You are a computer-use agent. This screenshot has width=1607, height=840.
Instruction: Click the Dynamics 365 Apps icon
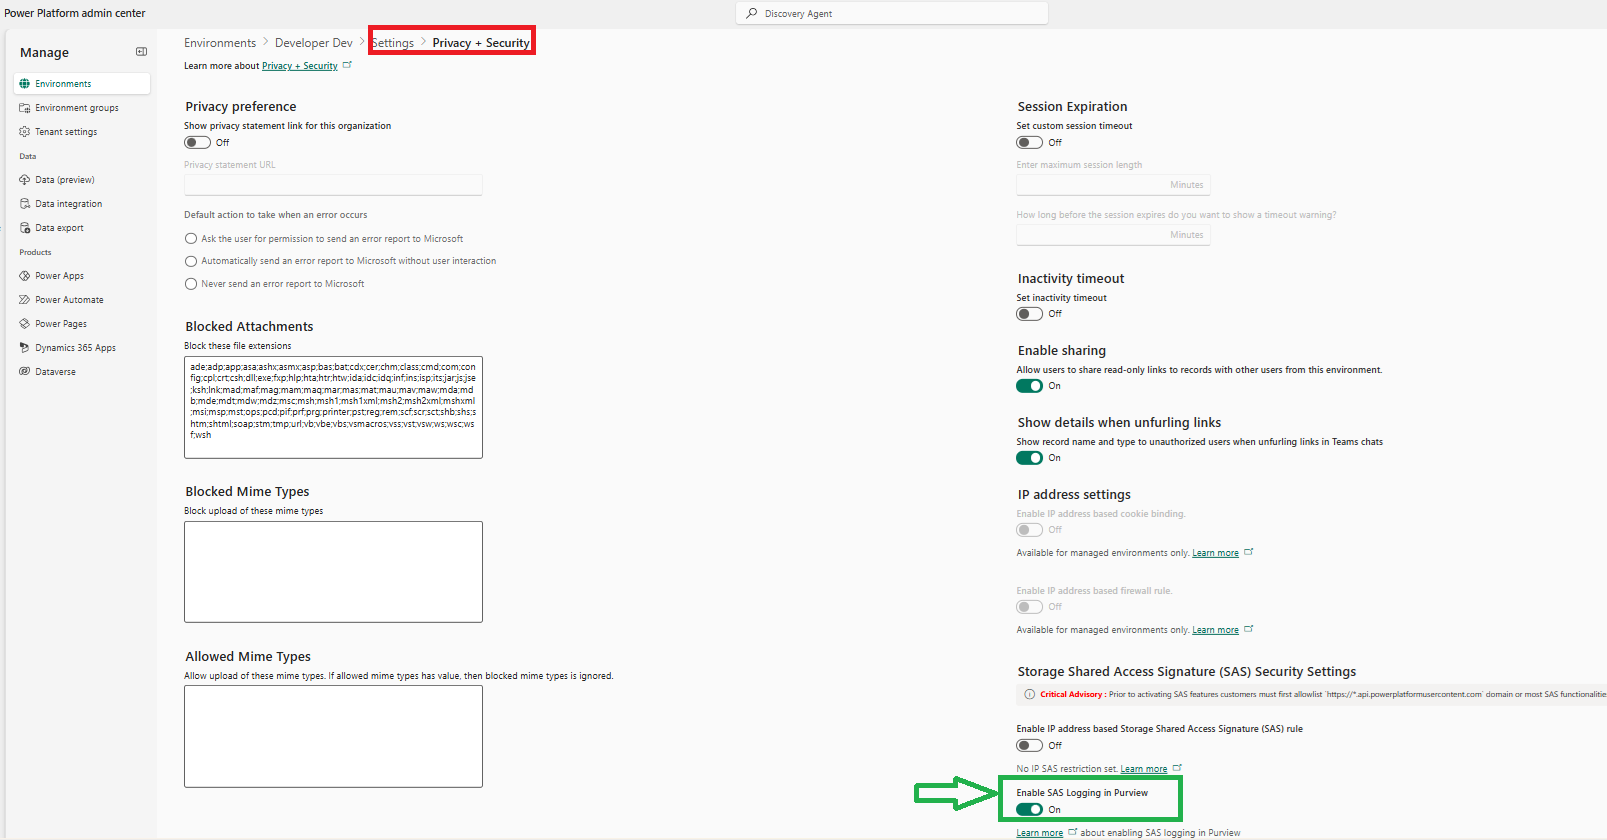click(25, 348)
